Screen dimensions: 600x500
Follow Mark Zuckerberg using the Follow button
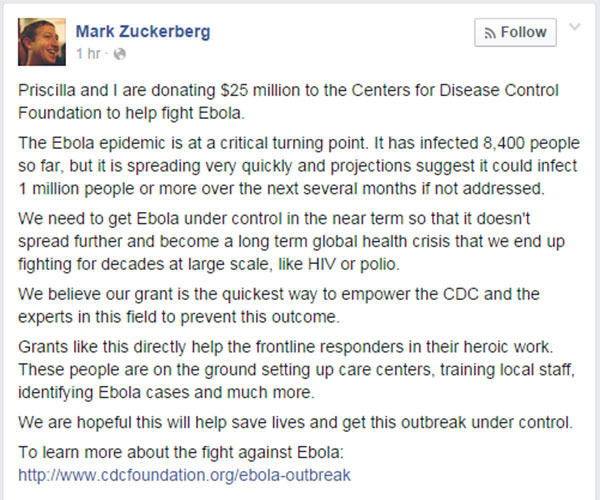[x=515, y=33]
